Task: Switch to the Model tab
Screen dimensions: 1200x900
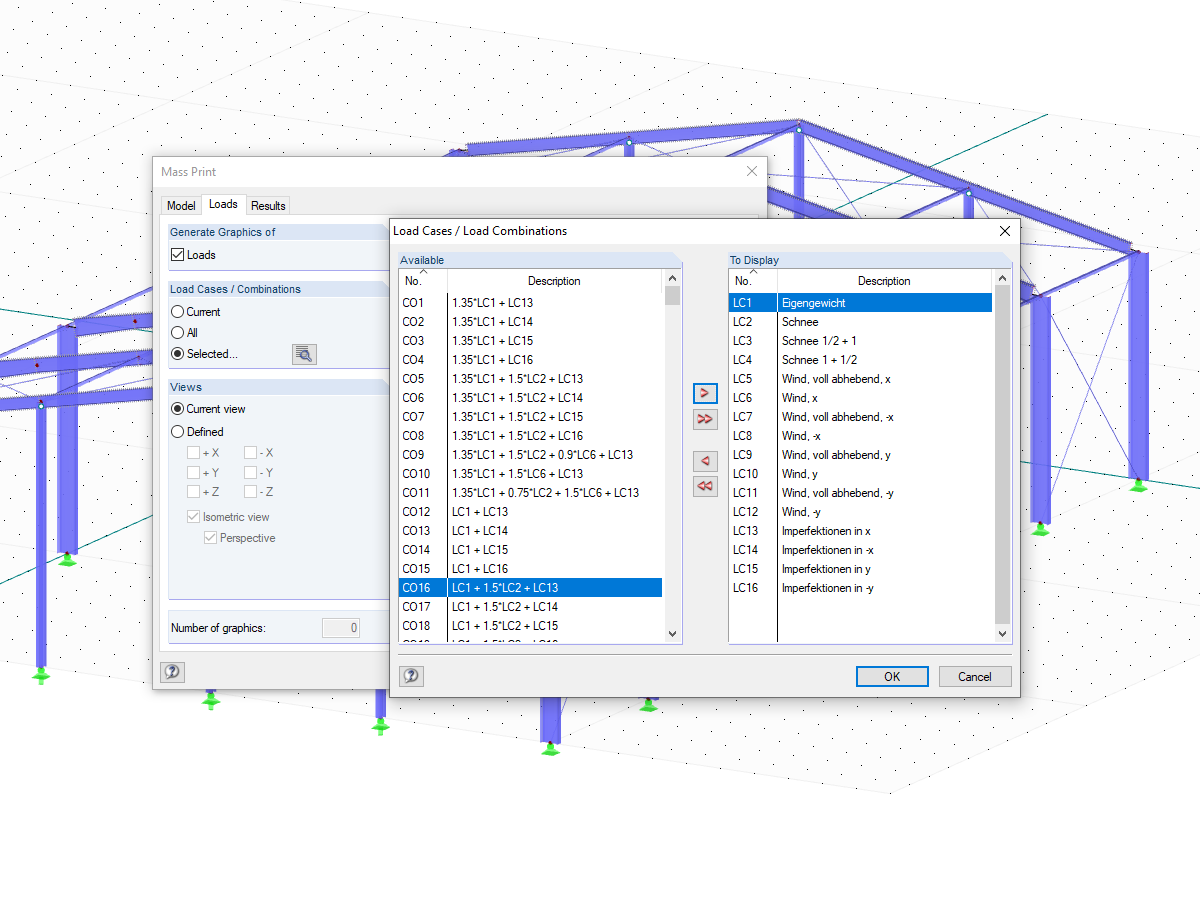Action: [181, 206]
